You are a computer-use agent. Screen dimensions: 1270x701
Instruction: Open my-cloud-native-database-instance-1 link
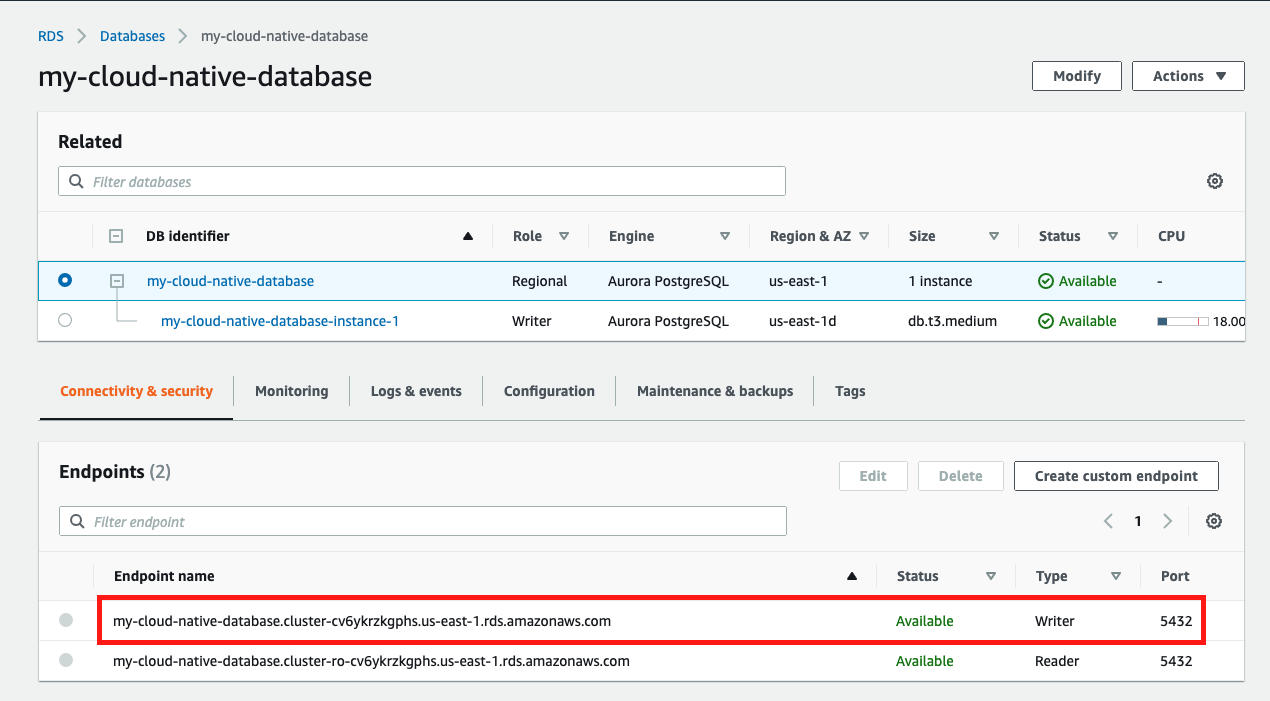tap(280, 321)
